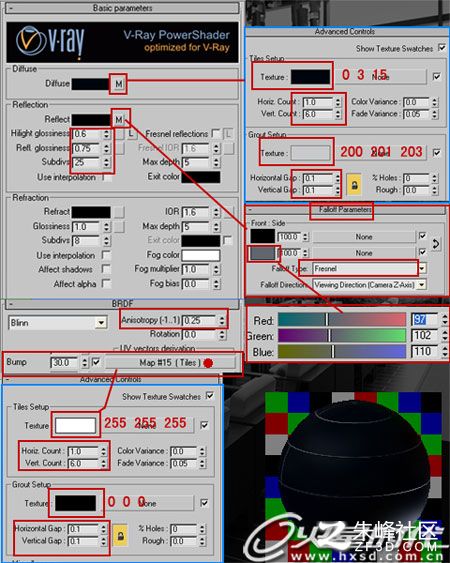Click the gray Falloff side color swatch

pyautogui.click(x=263, y=253)
